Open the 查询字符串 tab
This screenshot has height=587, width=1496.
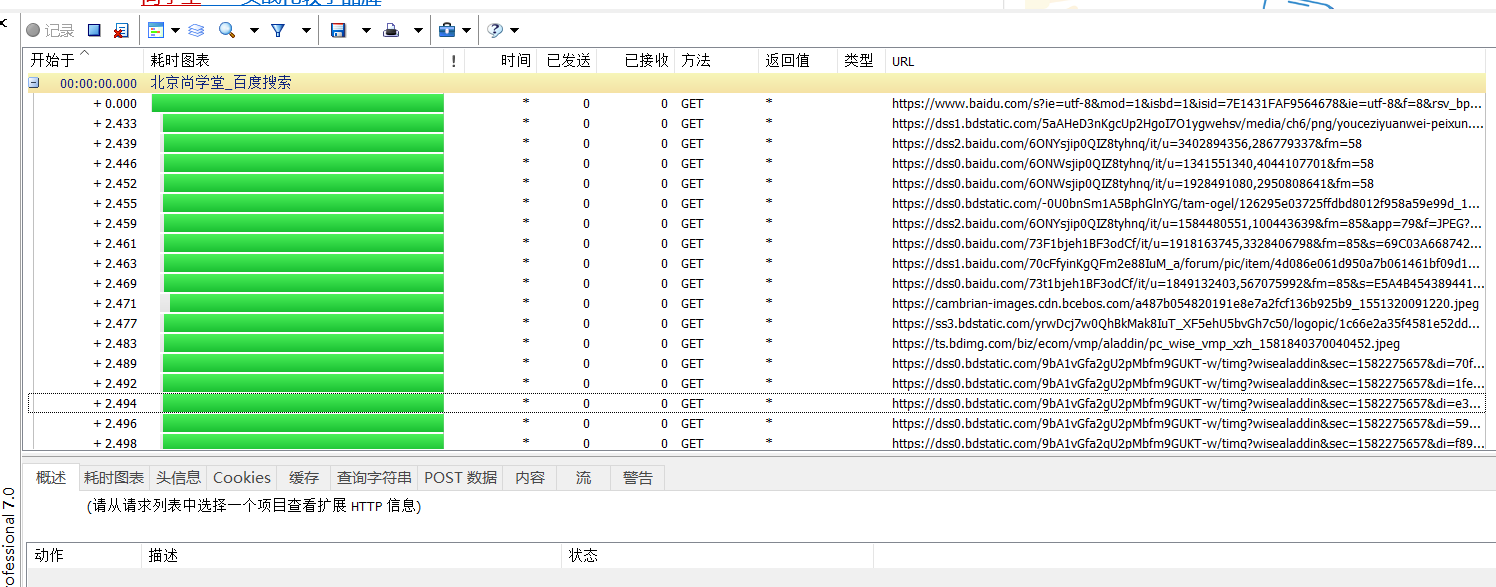pyautogui.click(x=374, y=478)
